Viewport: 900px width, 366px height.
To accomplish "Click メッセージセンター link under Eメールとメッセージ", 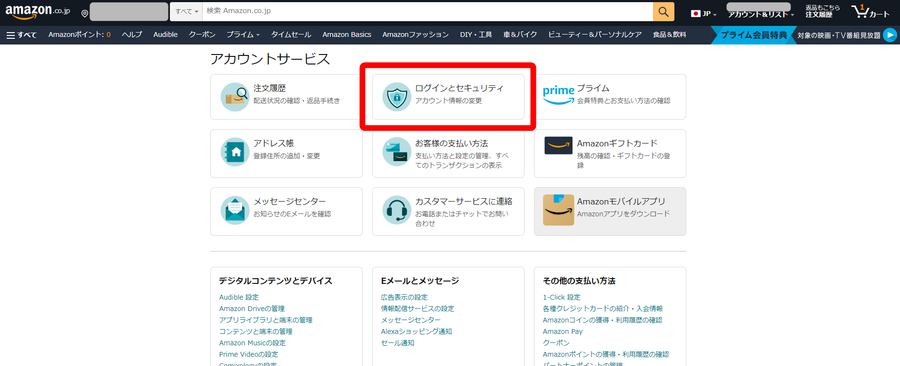I will click(410, 320).
